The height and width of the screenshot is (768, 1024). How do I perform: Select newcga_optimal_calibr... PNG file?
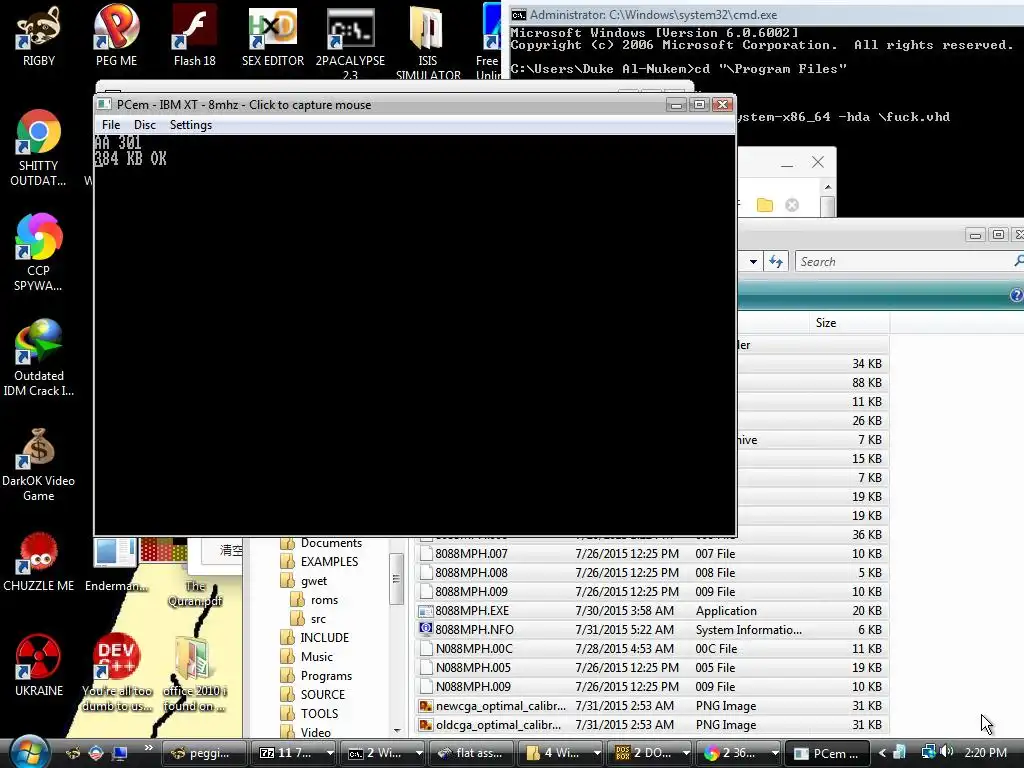[x=651, y=705]
